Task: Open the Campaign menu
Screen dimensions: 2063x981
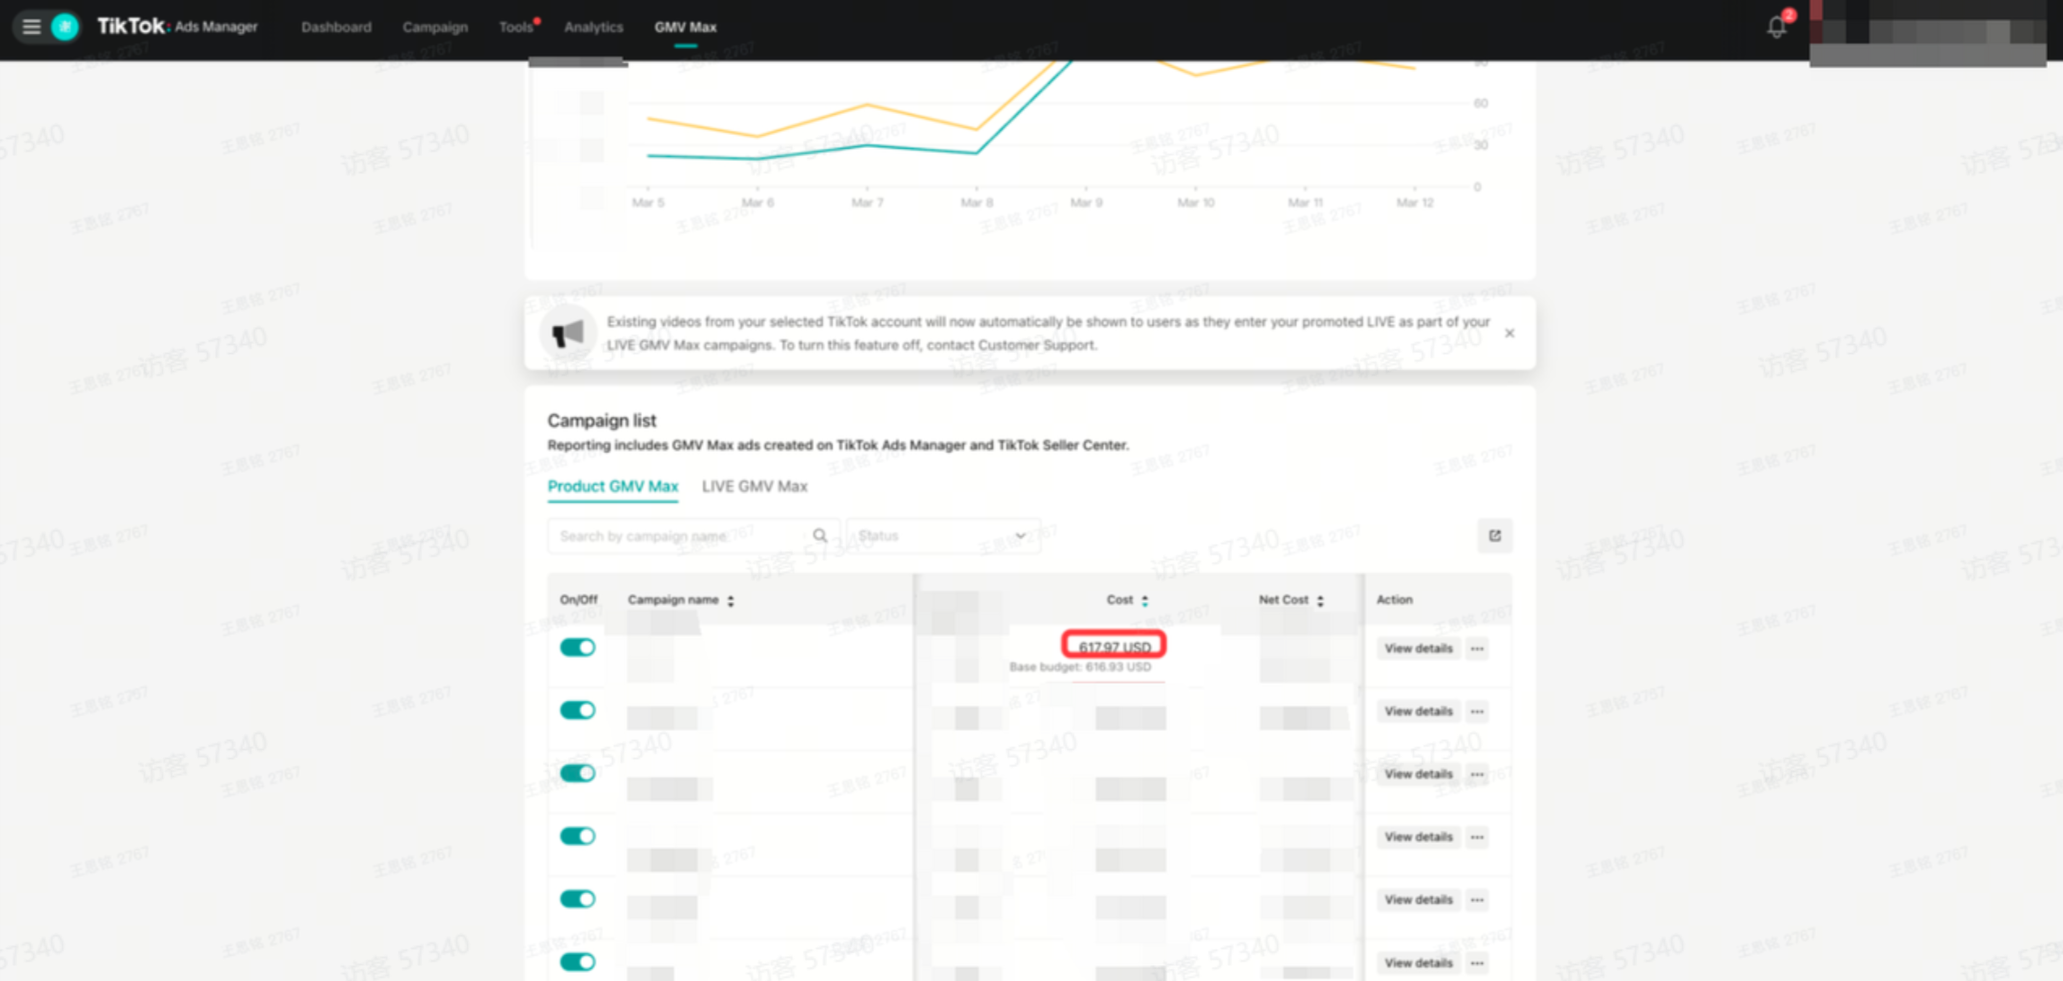Action: pyautogui.click(x=435, y=27)
